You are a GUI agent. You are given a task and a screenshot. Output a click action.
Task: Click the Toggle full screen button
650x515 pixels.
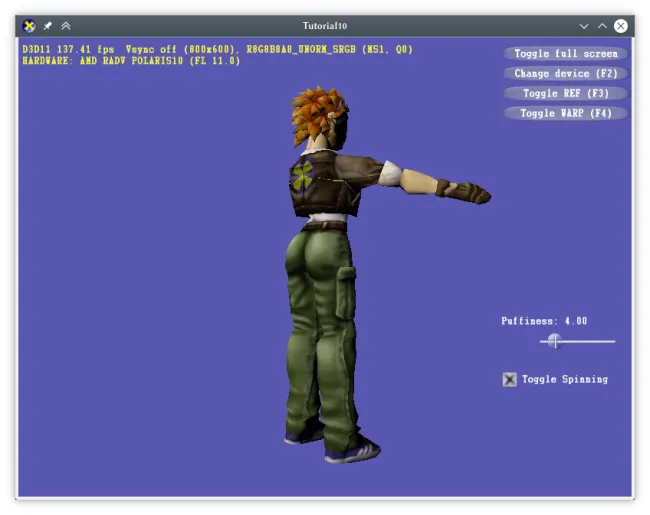(566, 53)
